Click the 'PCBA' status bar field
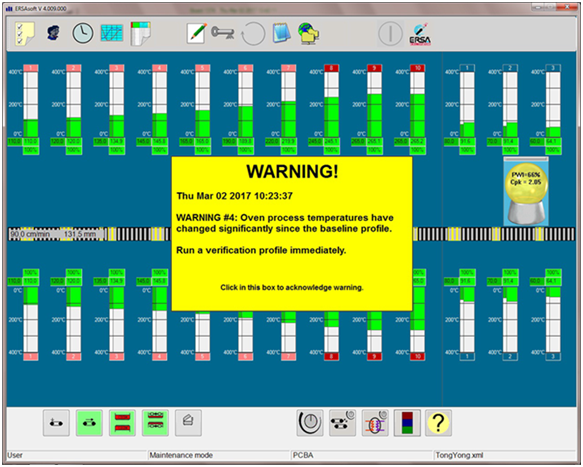 (x=362, y=455)
